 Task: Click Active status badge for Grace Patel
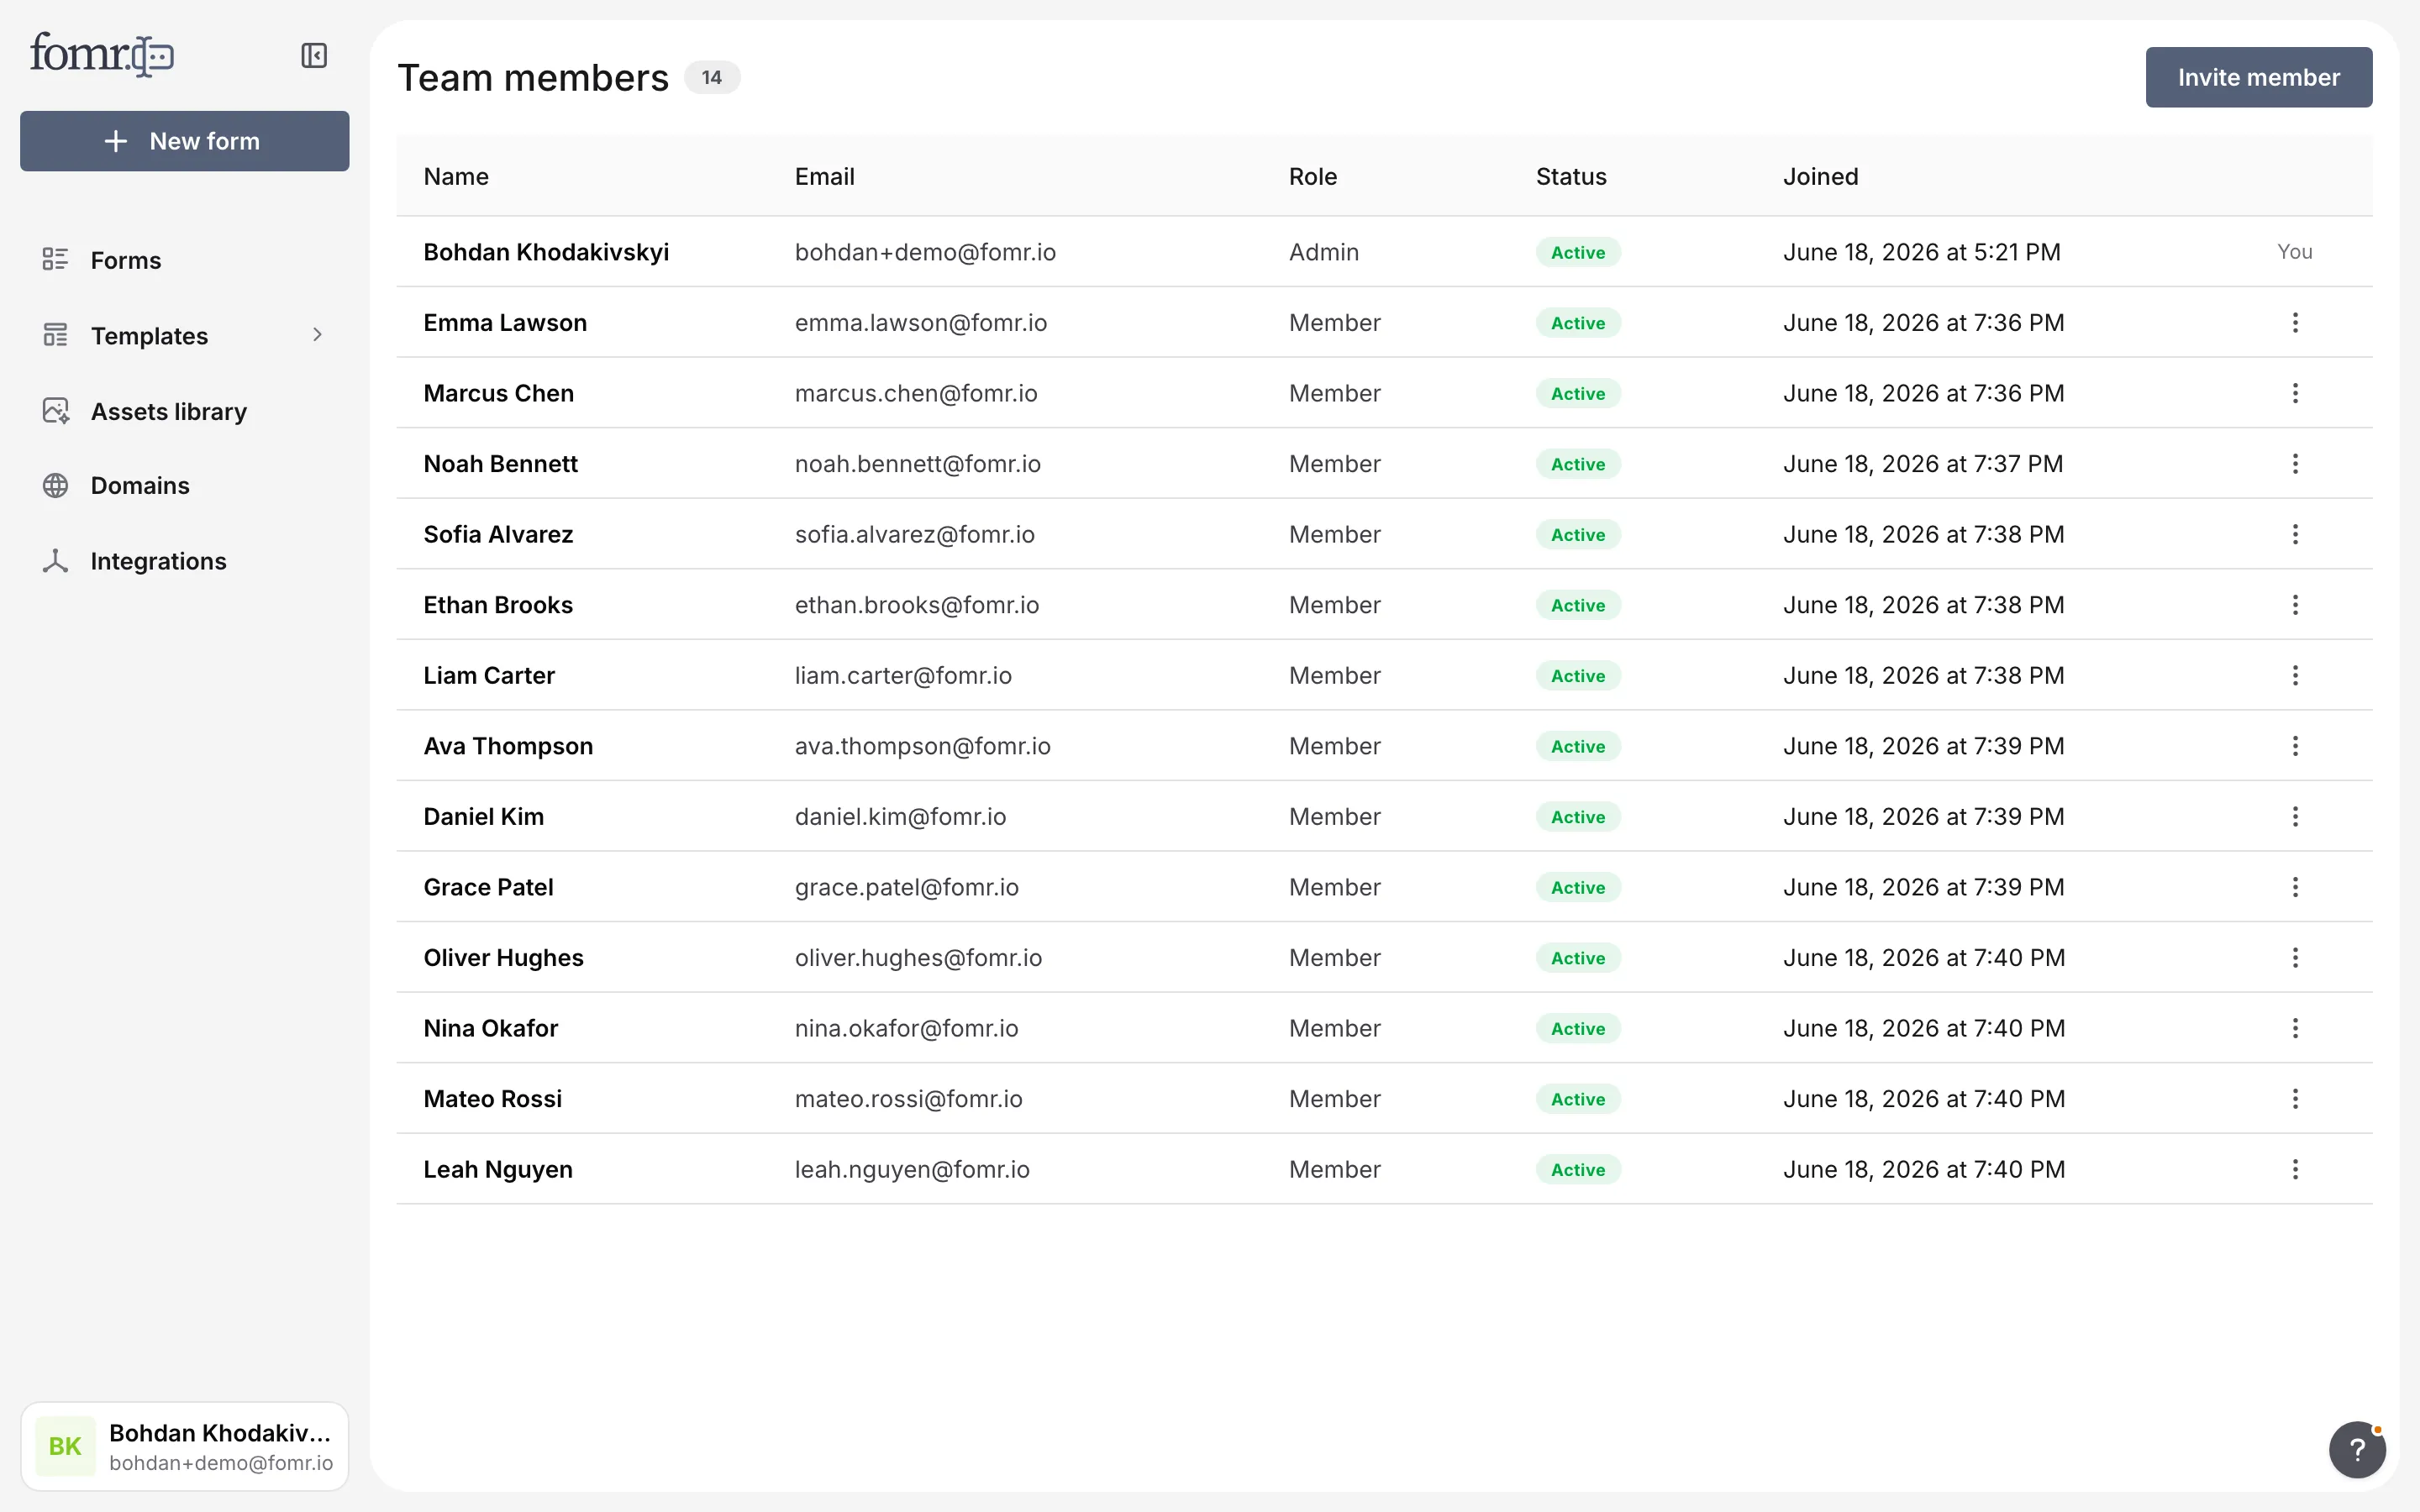click(1578, 887)
